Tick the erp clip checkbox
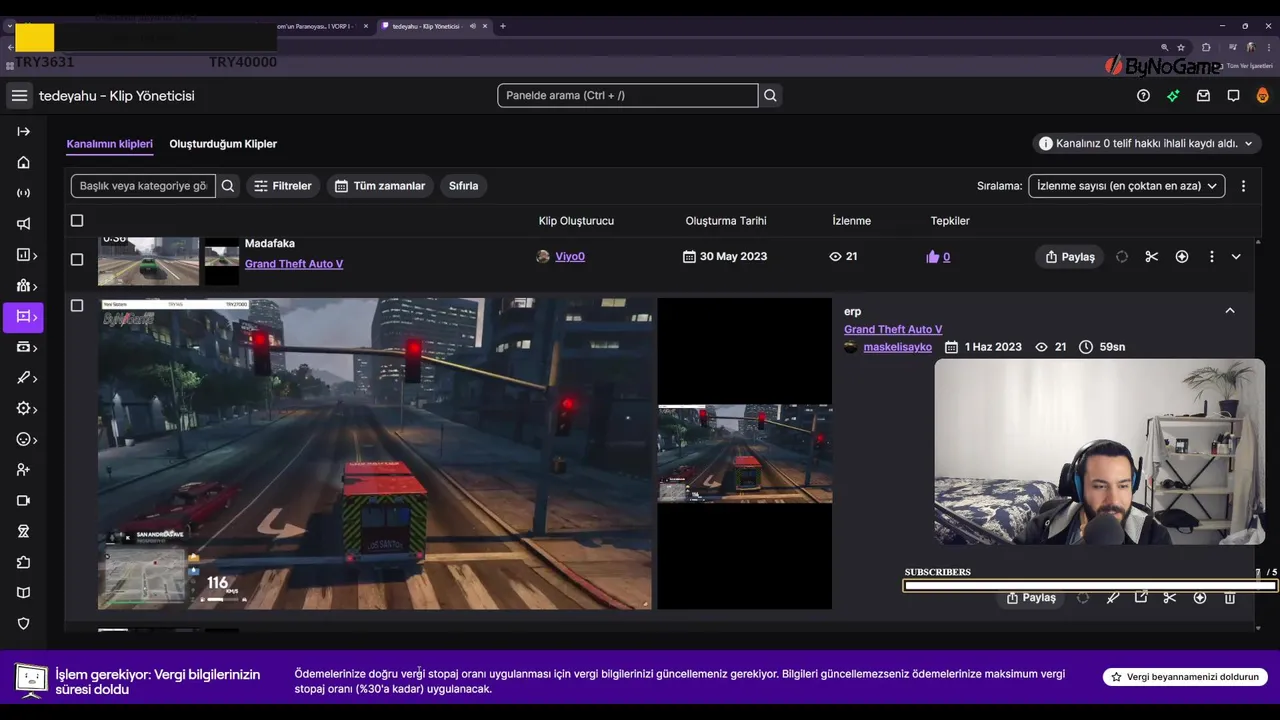 (77, 305)
